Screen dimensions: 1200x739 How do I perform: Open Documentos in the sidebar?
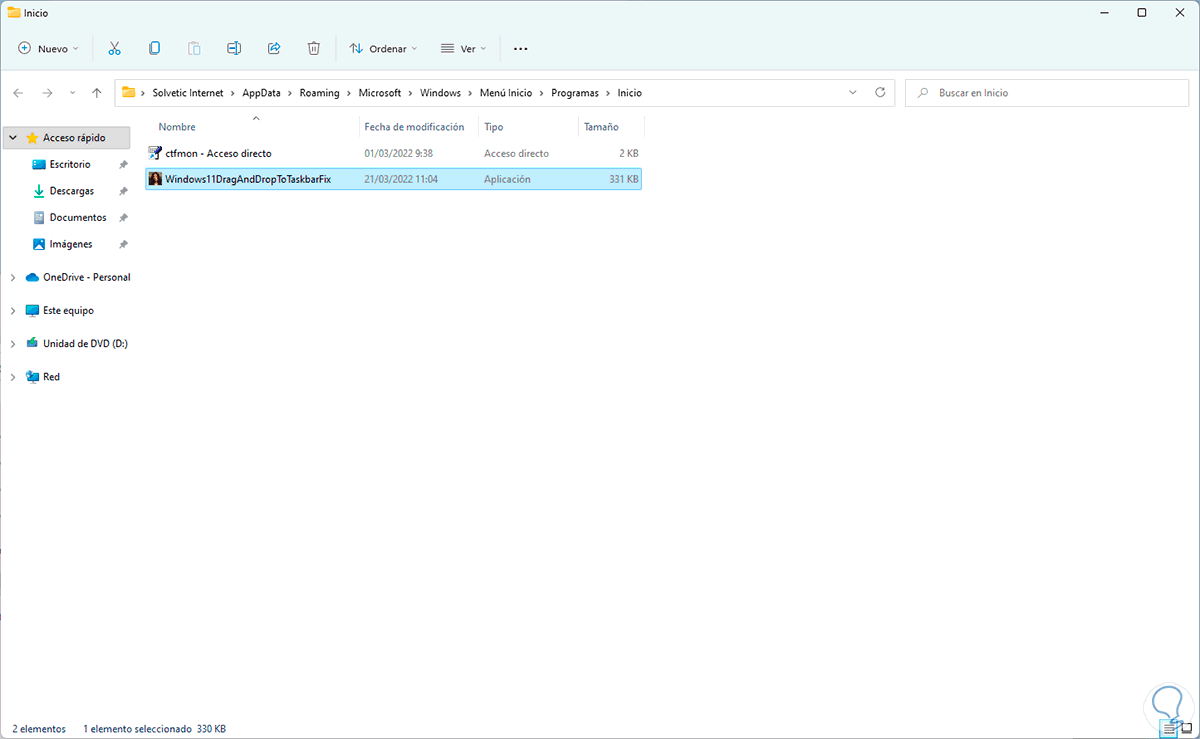tap(78, 217)
